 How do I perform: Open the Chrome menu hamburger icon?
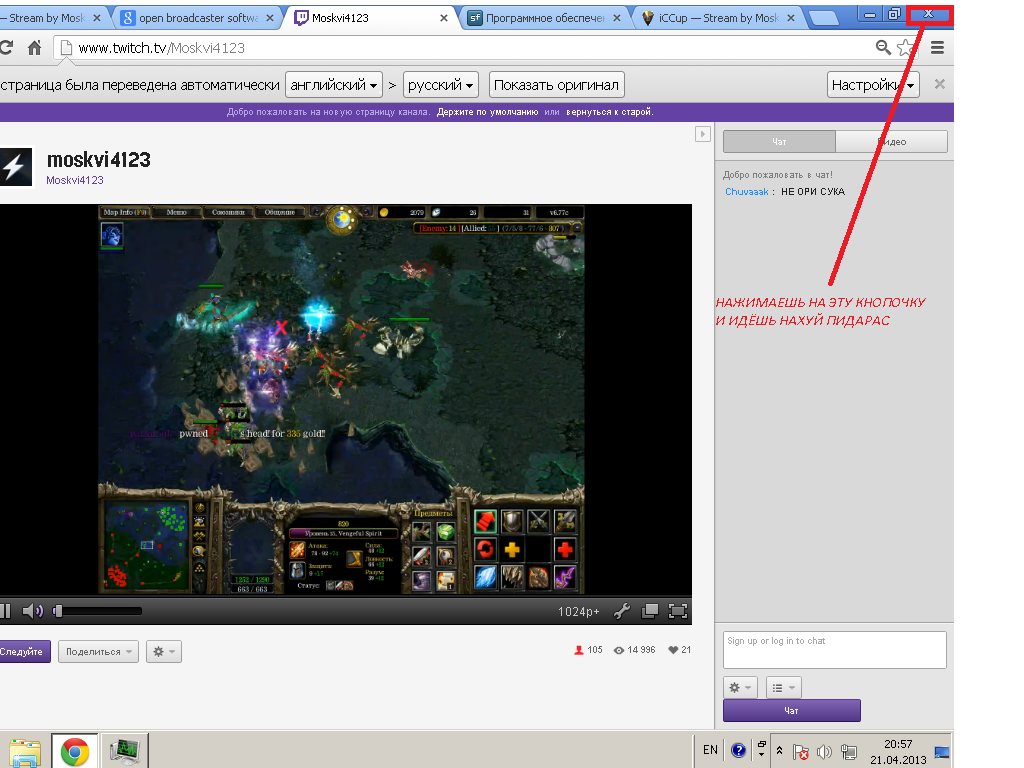(x=937, y=47)
